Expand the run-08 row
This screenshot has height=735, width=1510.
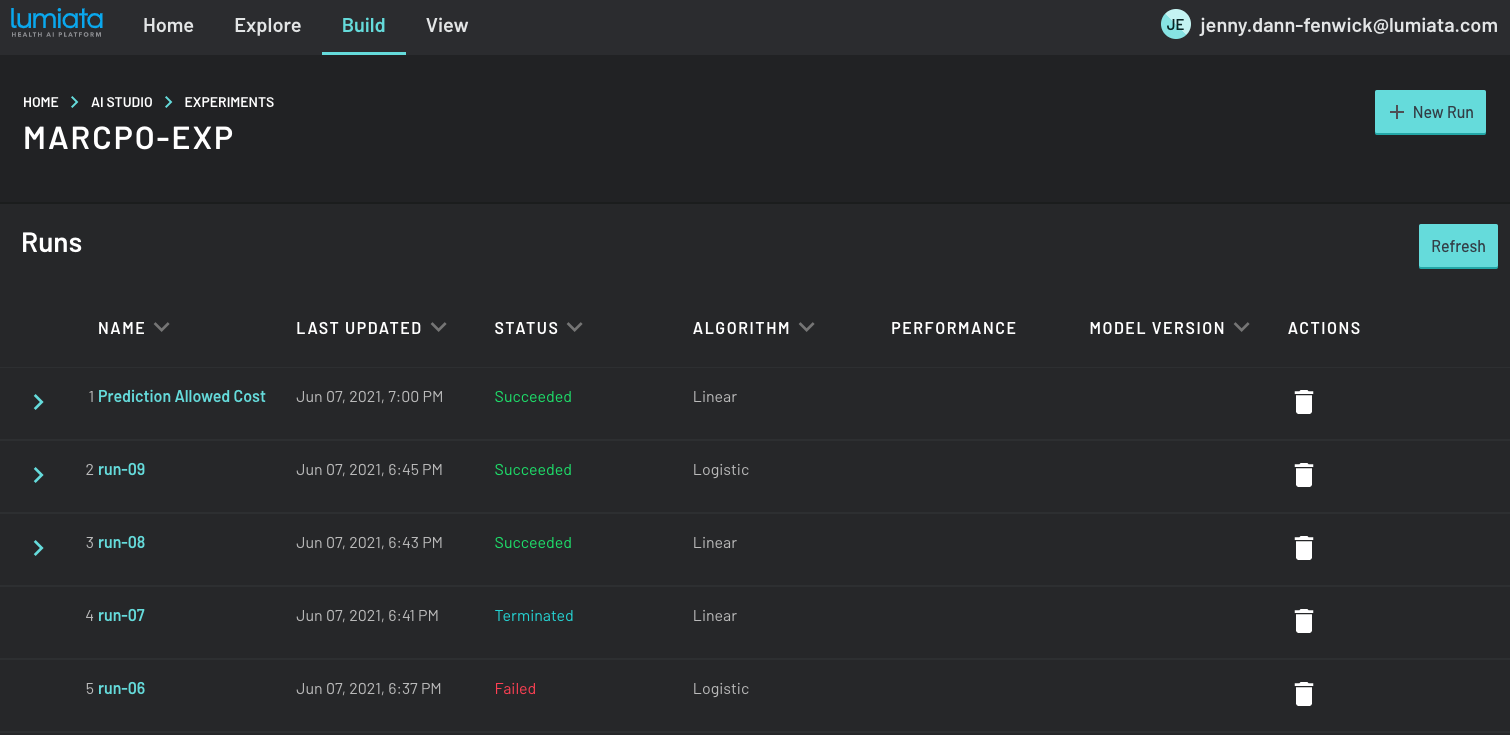coord(38,548)
